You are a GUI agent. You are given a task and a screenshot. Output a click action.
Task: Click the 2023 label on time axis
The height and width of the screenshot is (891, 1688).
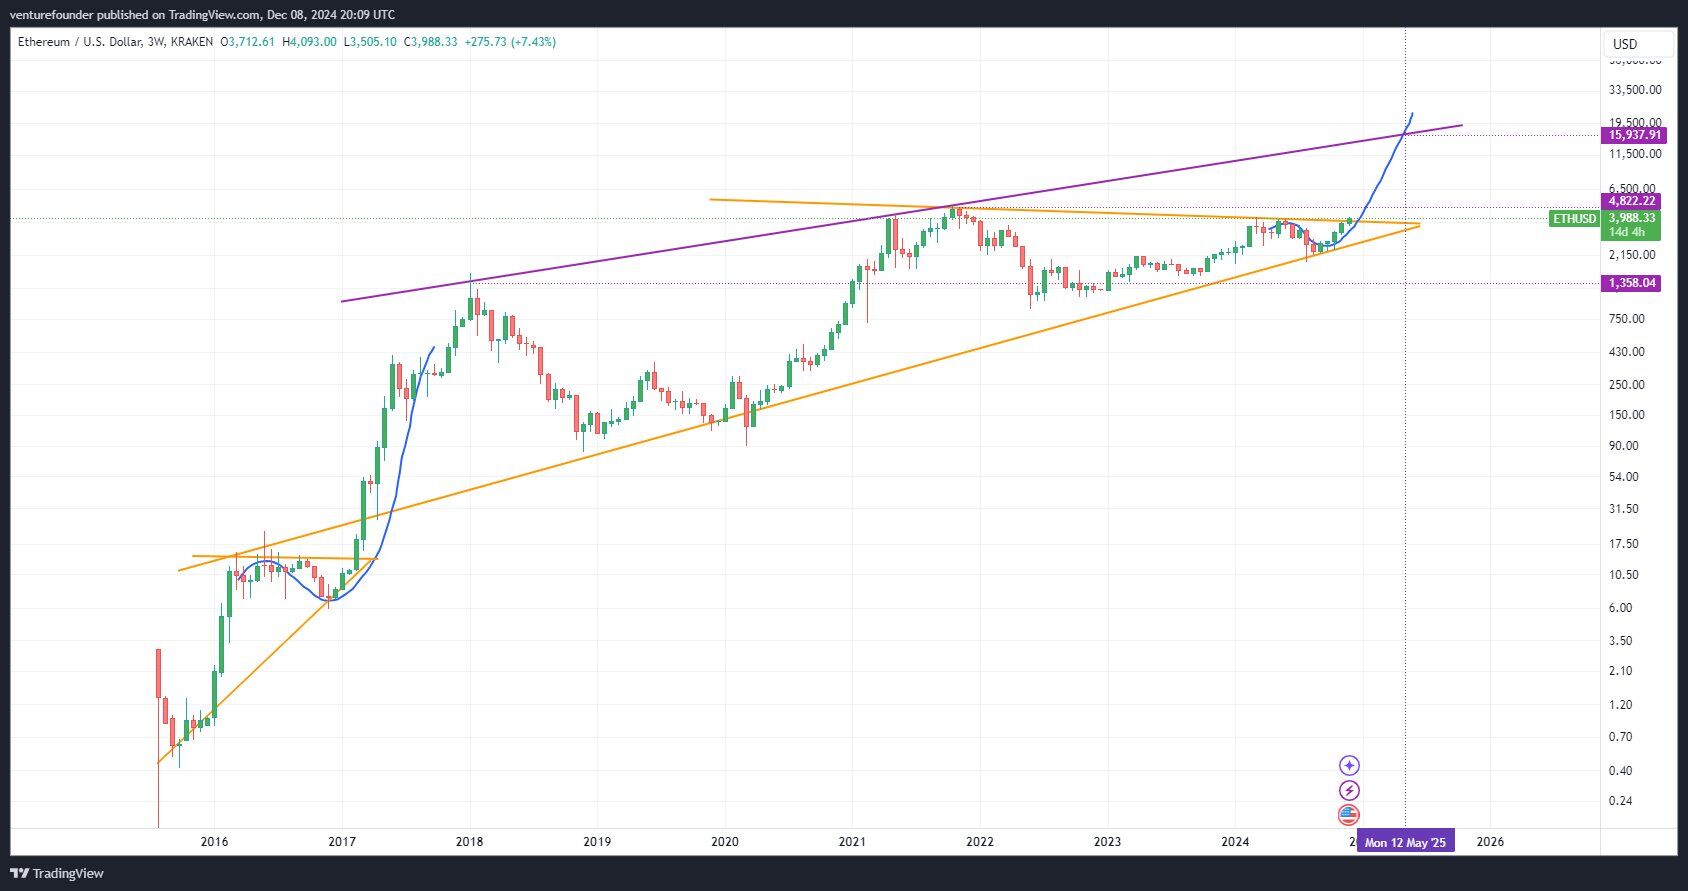point(1107,842)
